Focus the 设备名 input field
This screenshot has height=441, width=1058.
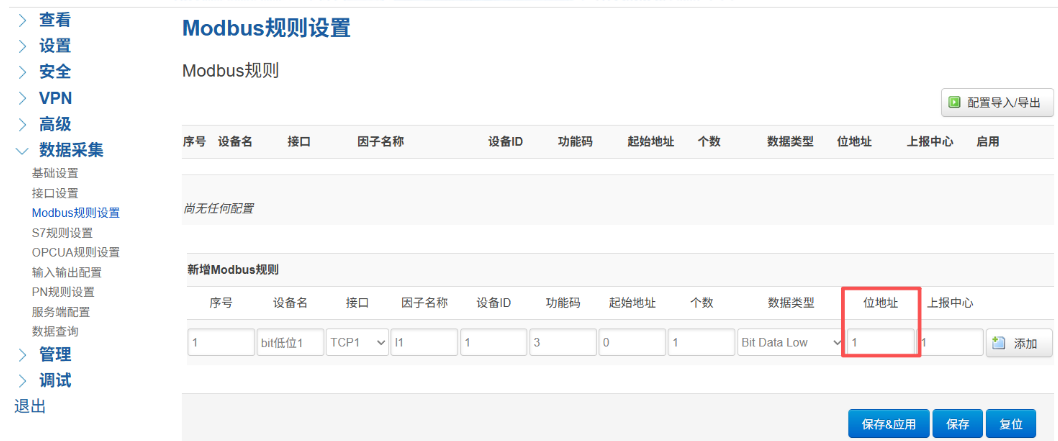[x=289, y=343]
